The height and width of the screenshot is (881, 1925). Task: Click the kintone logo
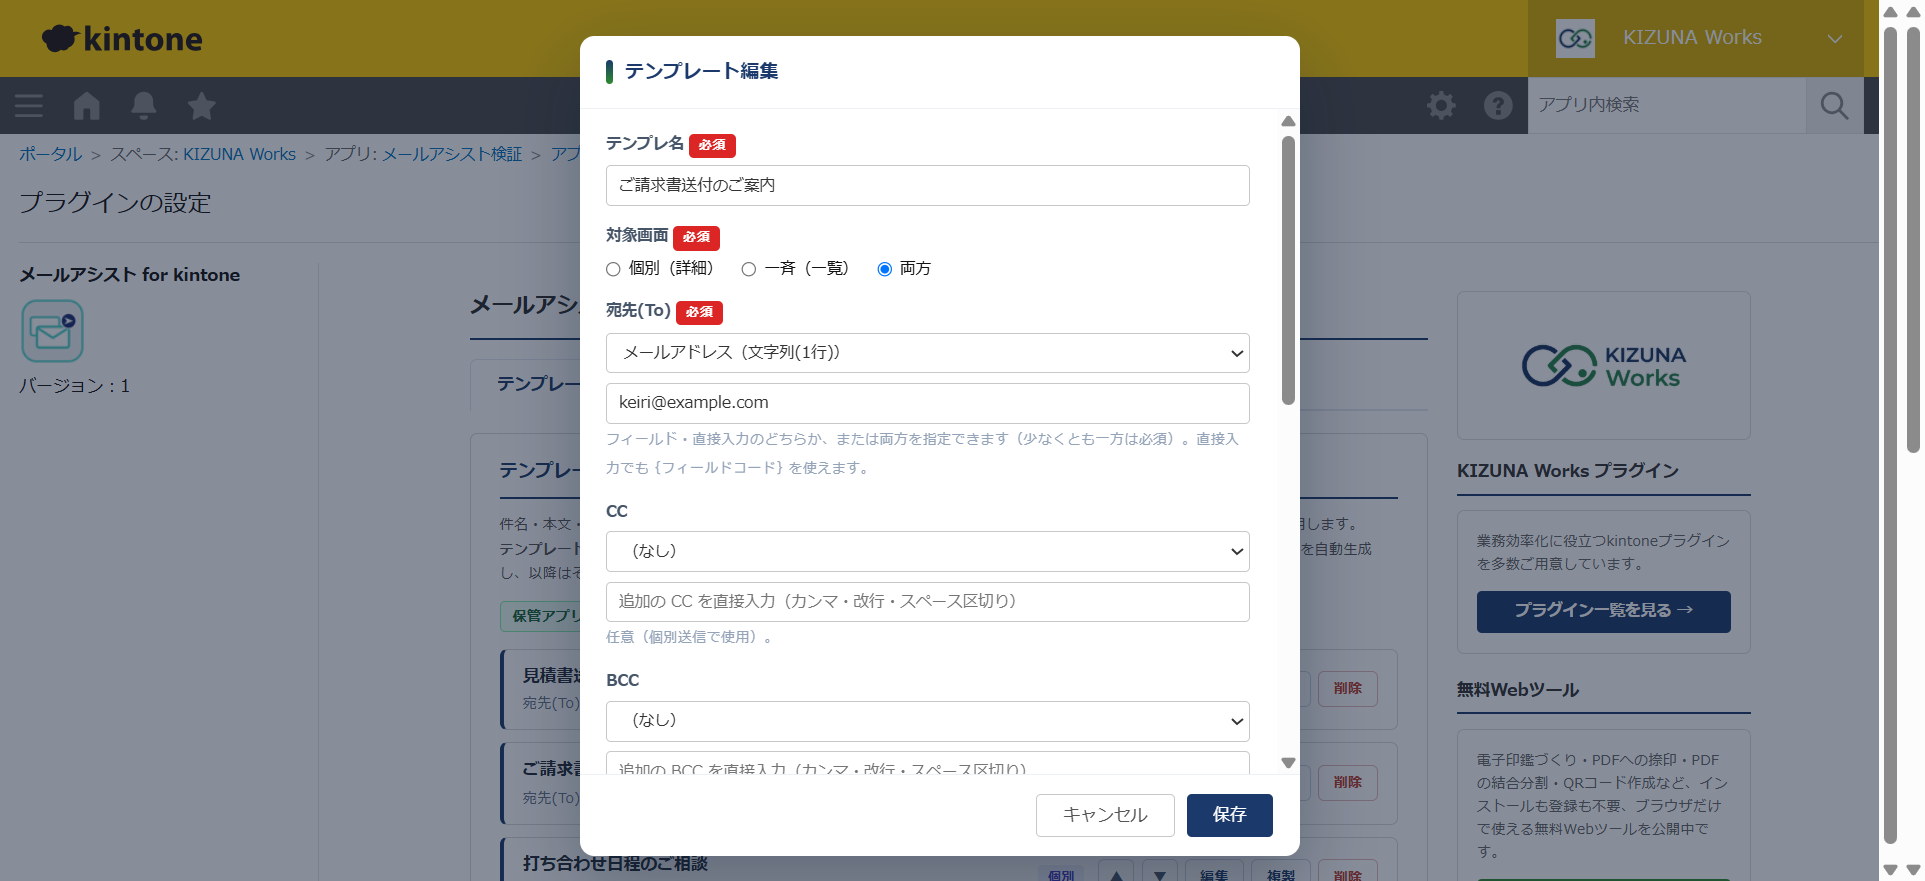pyautogui.click(x=122, y=39)
